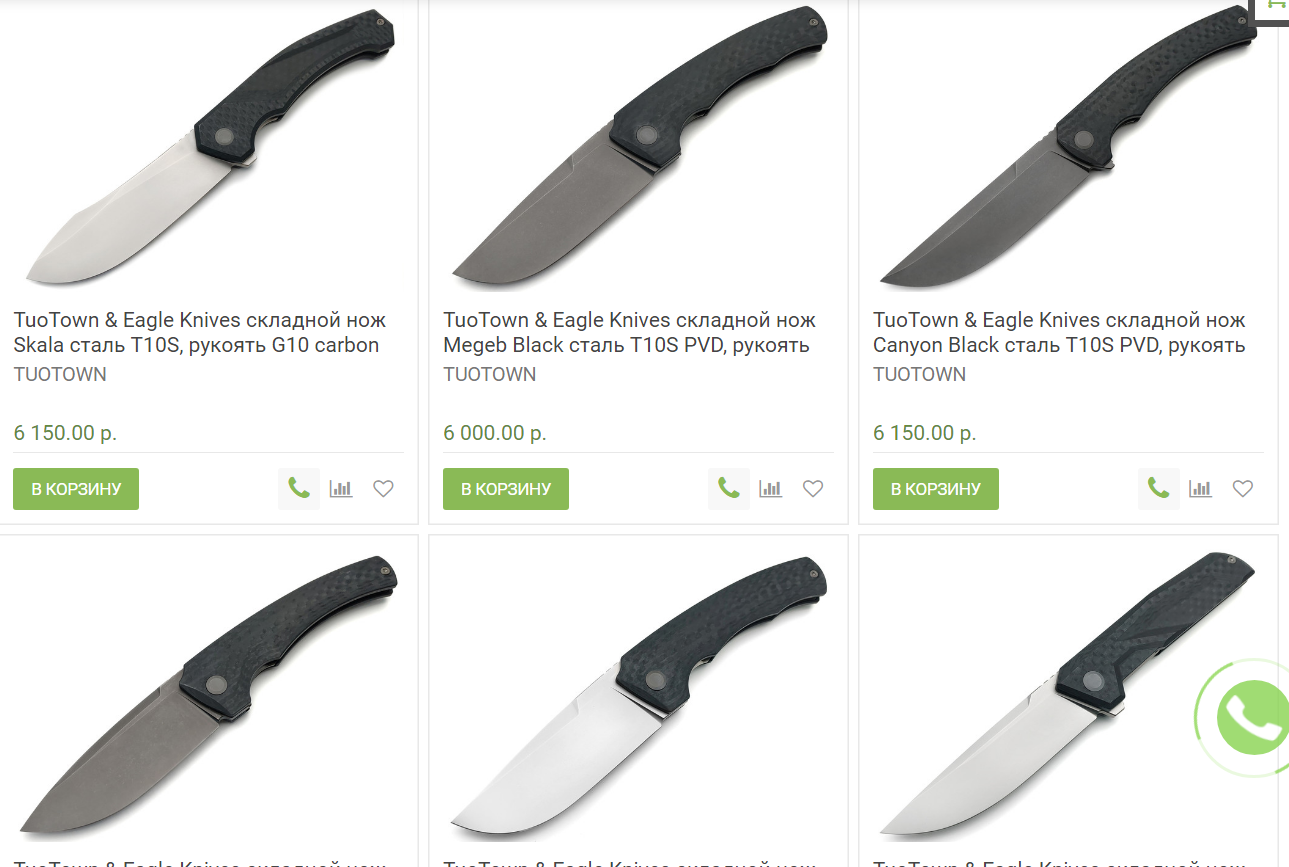This screenshot has width=1289, height=867.
Task: Compare the Megeb Black knife using the chart icon
Action: point(770,489)
